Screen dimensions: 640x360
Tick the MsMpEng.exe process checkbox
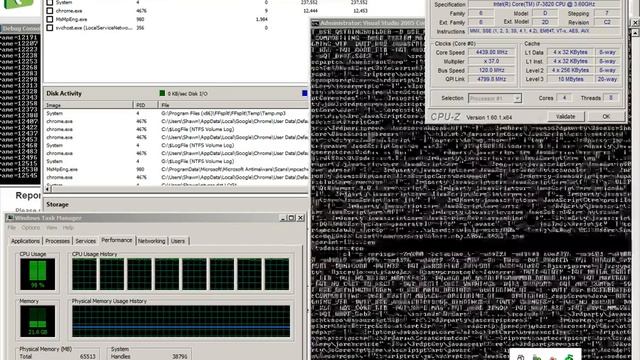[x=49, y=19]
